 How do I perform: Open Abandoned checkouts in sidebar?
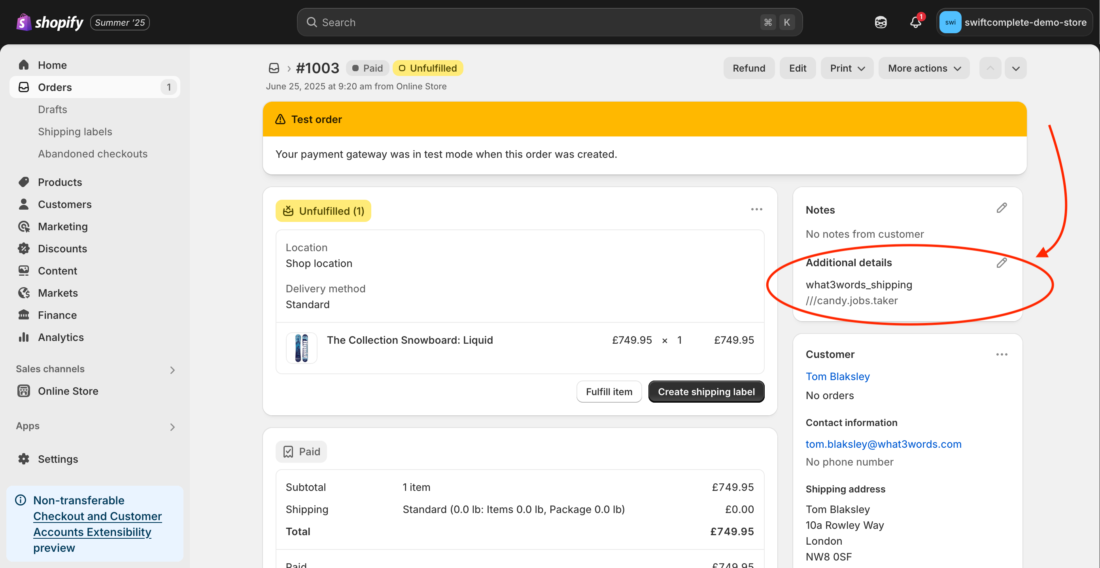(x=93, y=154)
